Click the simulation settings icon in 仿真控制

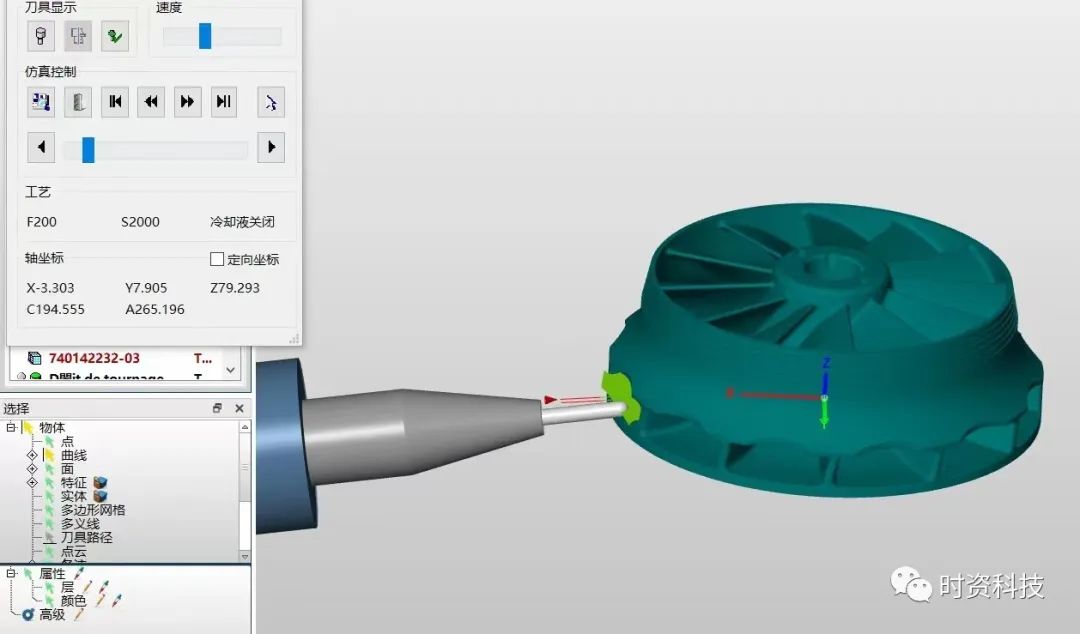click(x=41, y=102)
